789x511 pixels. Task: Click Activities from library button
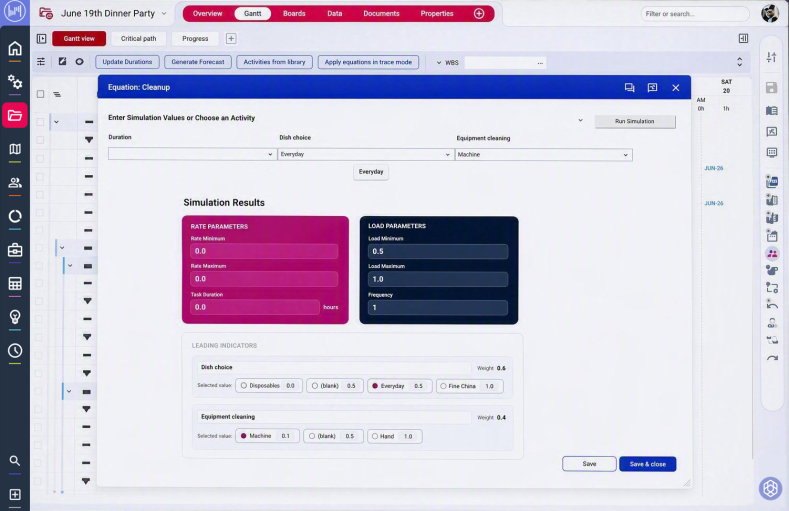tap(274, 62)
